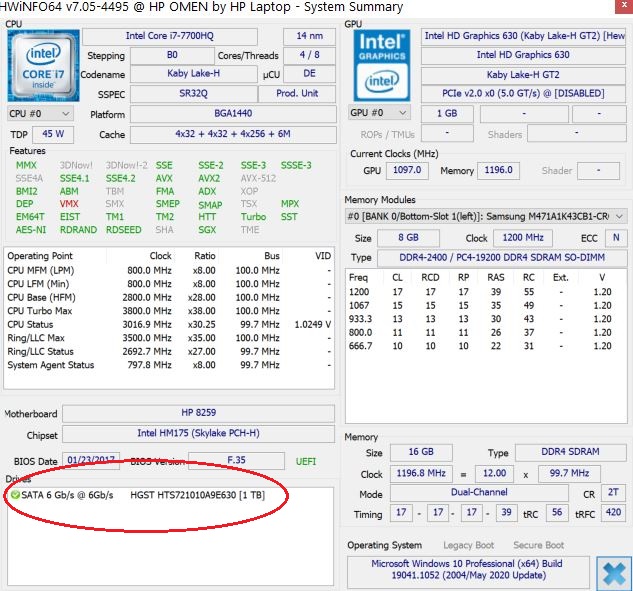Viewport: 633px width, 591px height.
Task: Click the Intel Core i7 logo image
Action: 43,65
